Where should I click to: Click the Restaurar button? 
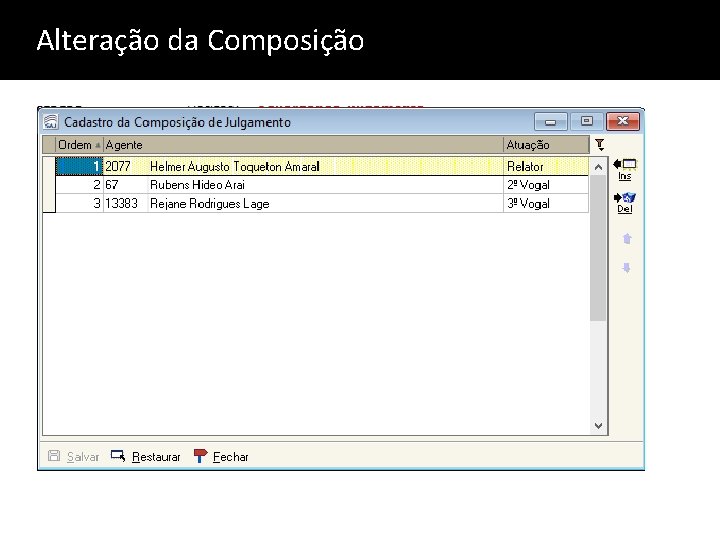[146, 456]
